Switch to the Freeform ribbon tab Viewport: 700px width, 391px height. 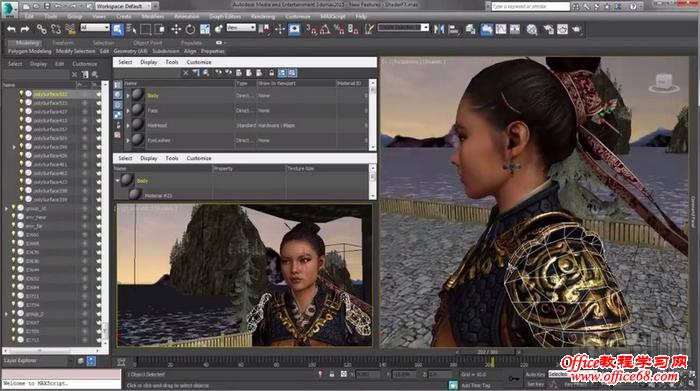click(x=63, y=43)
